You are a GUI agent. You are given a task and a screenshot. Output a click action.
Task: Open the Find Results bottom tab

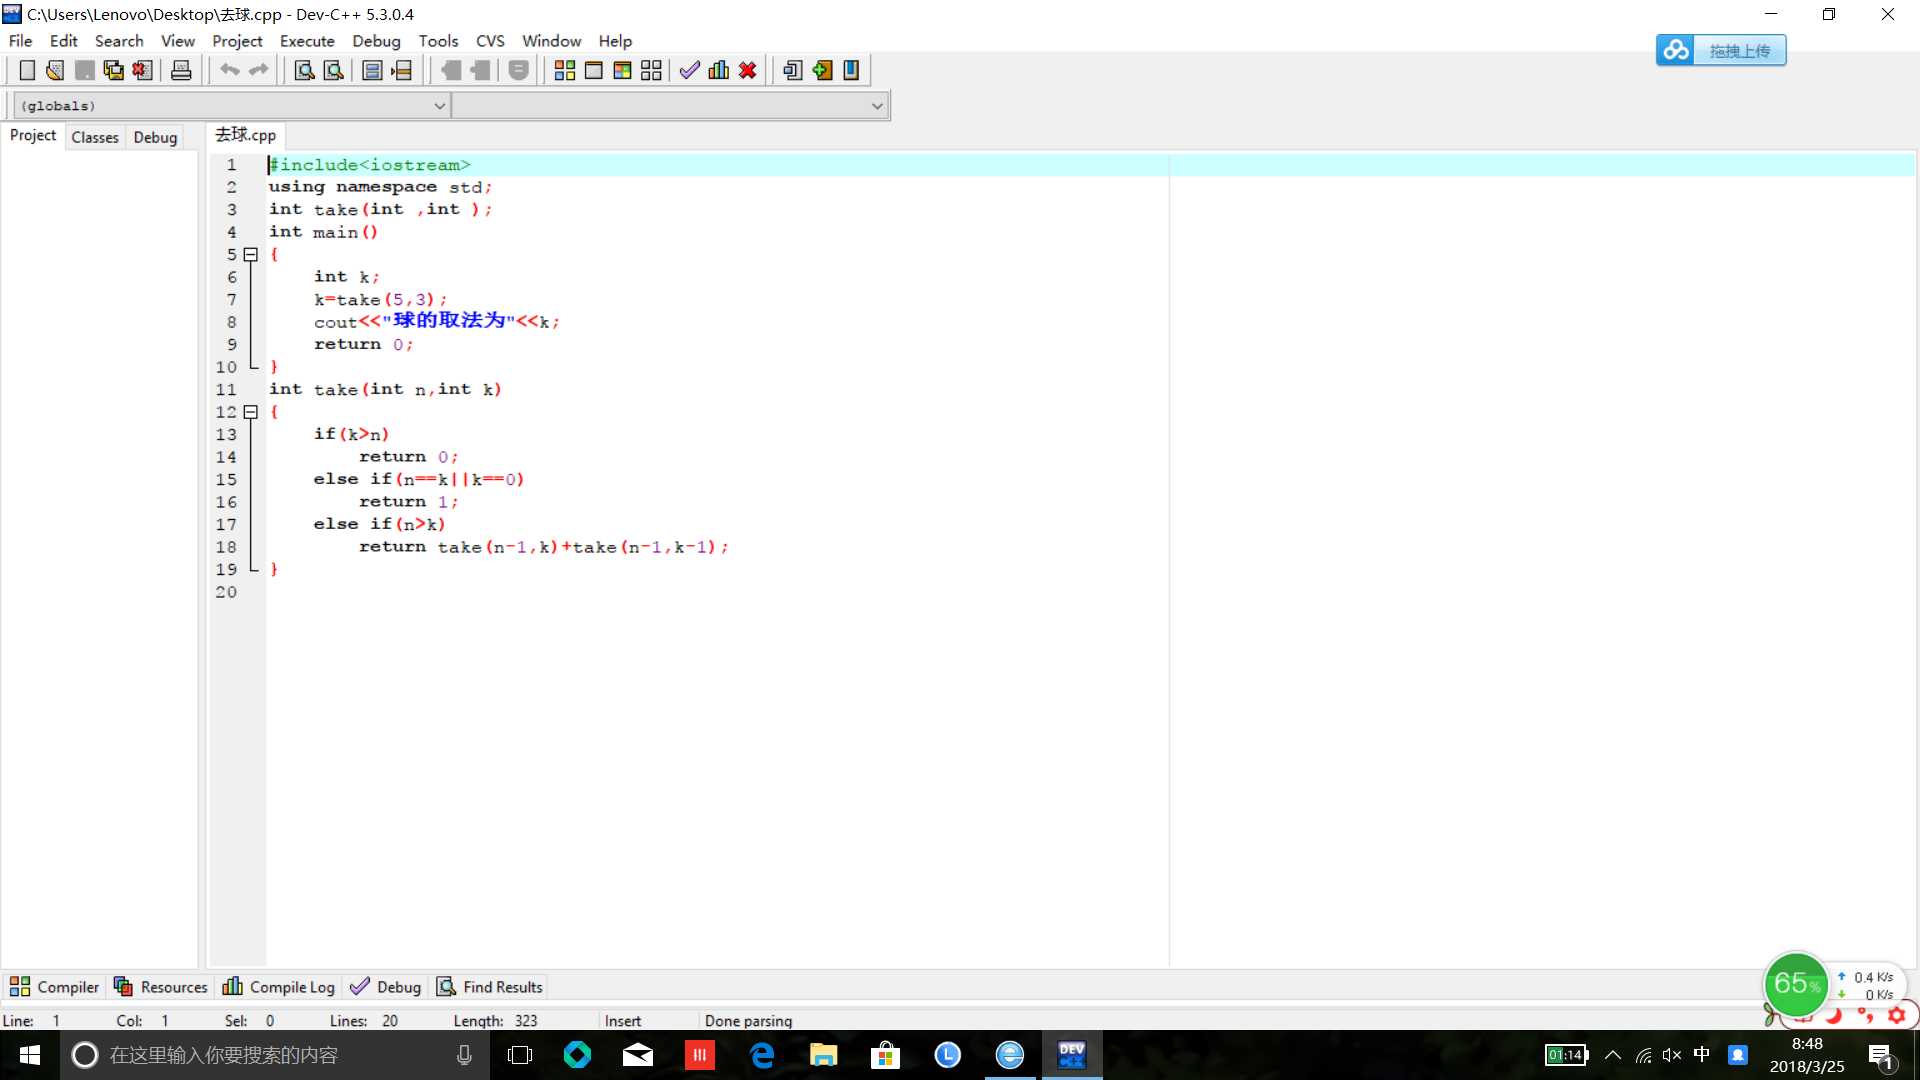click(490, 987)
